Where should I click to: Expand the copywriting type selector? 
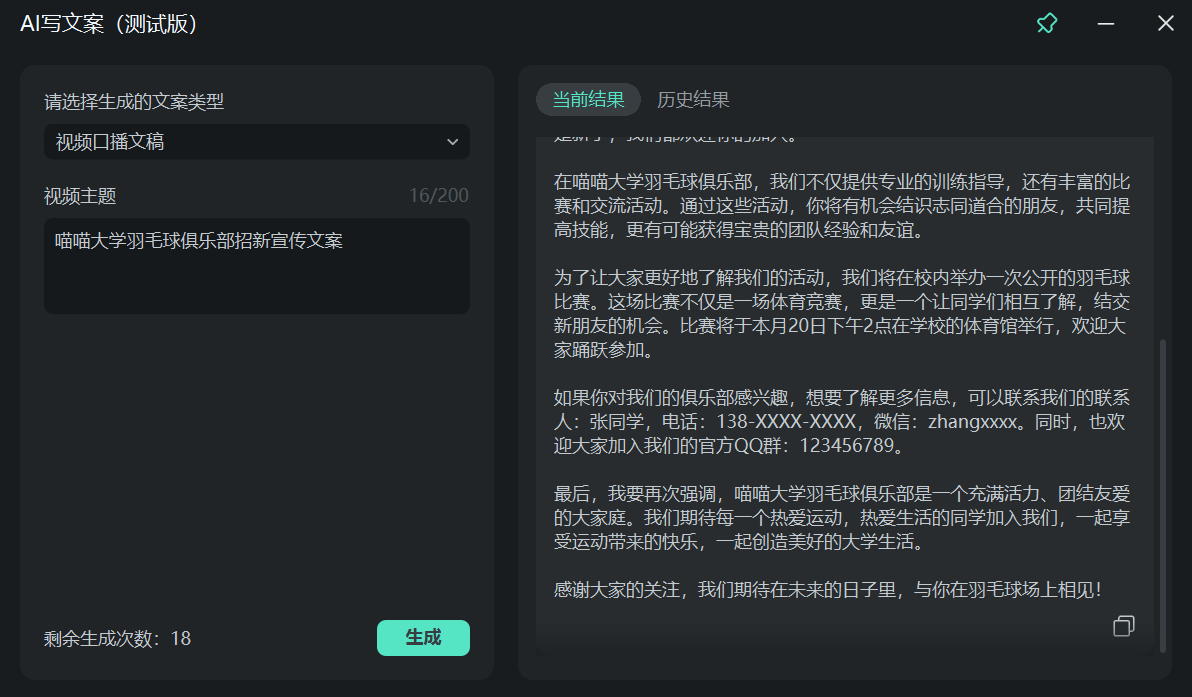pyautogui.click(x=256, y=141)
